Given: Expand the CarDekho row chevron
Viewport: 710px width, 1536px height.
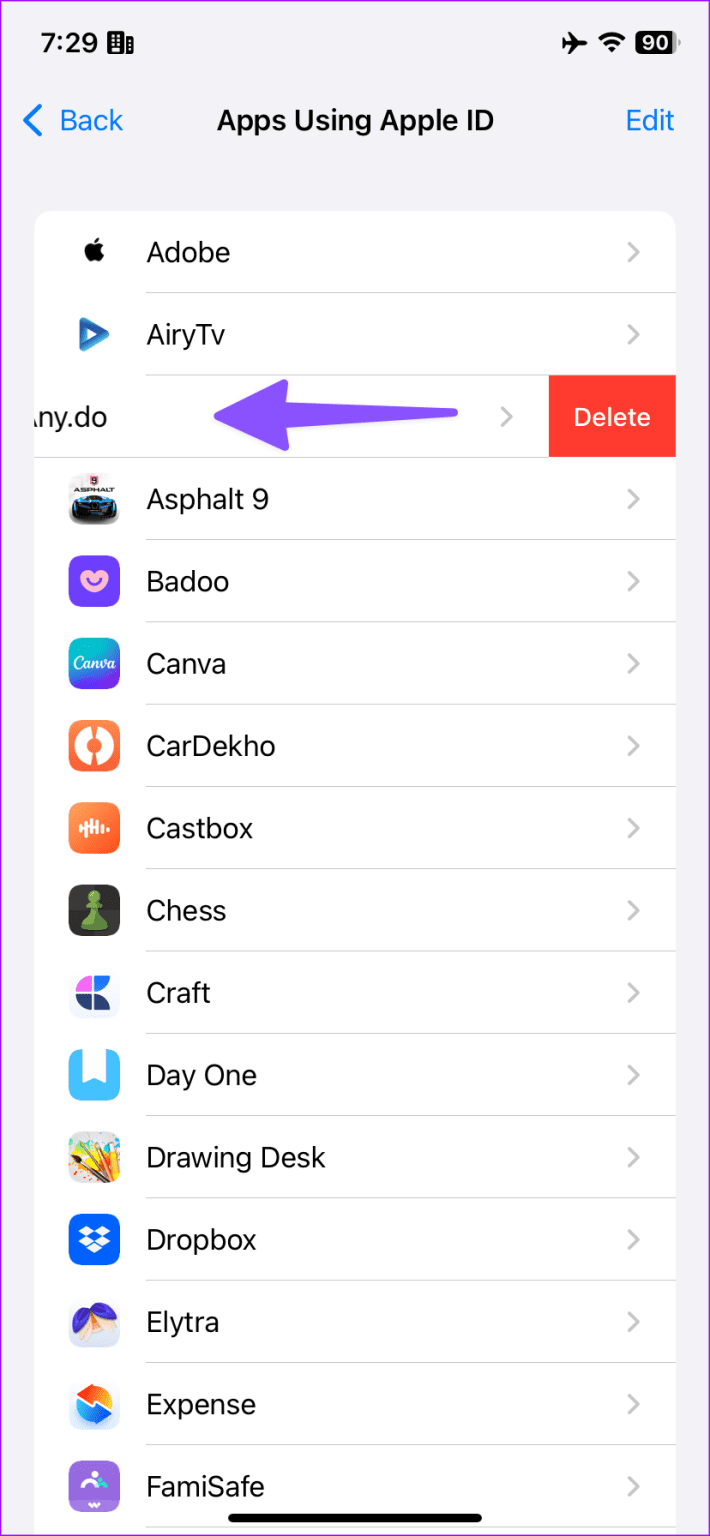Looking at the screenshot, I should tap(633, 746).
